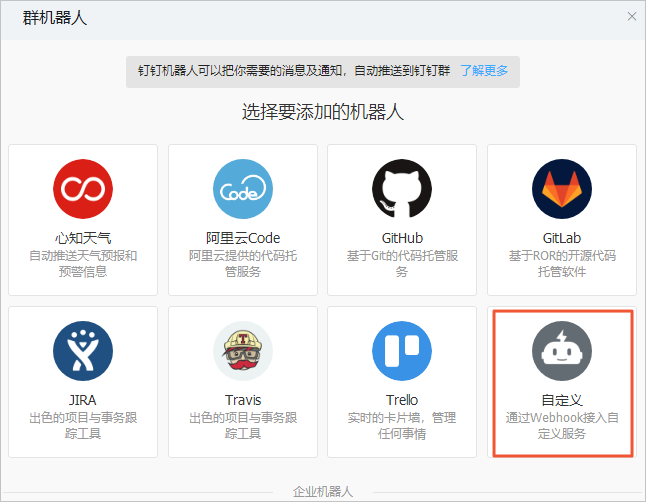Click the 自定义 name label
The image size is (646, 502).
tap(562, 400)
